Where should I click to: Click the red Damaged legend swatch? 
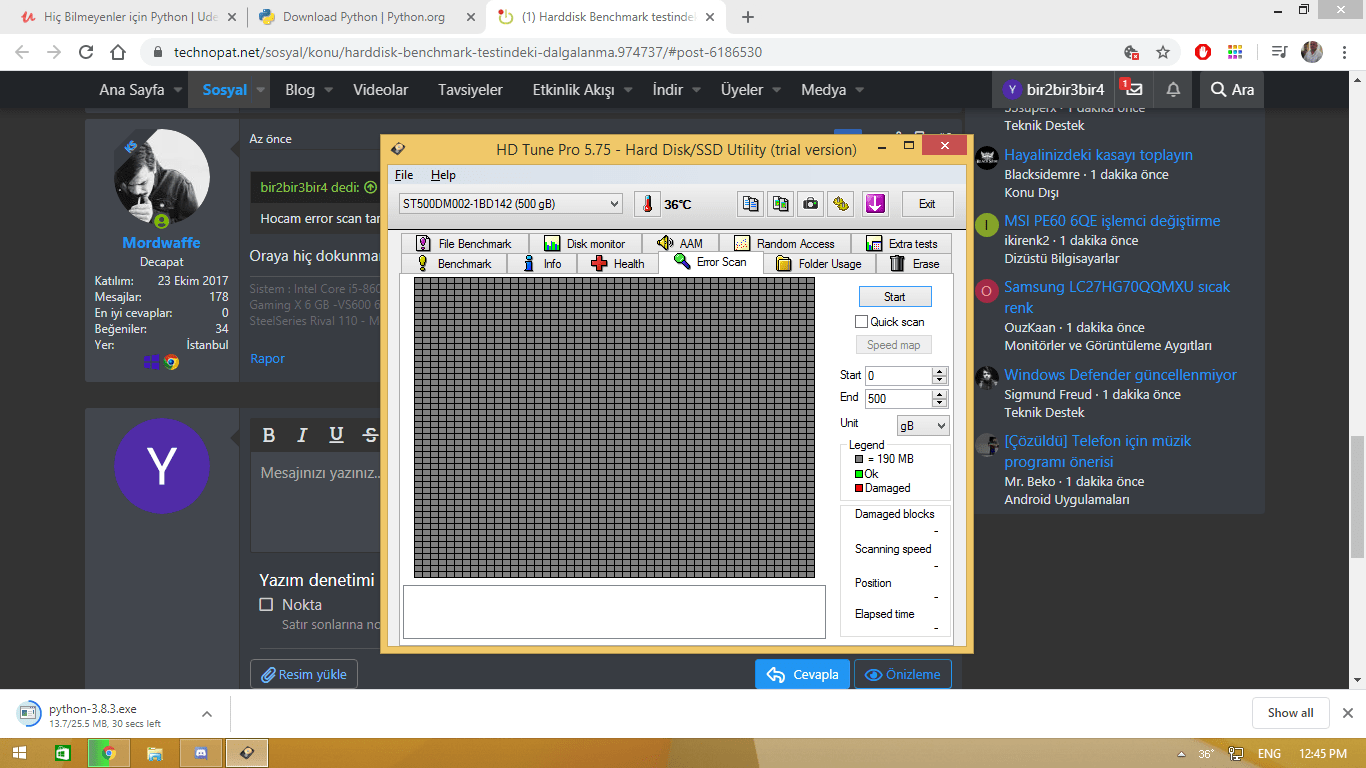(x=859, y=488)
